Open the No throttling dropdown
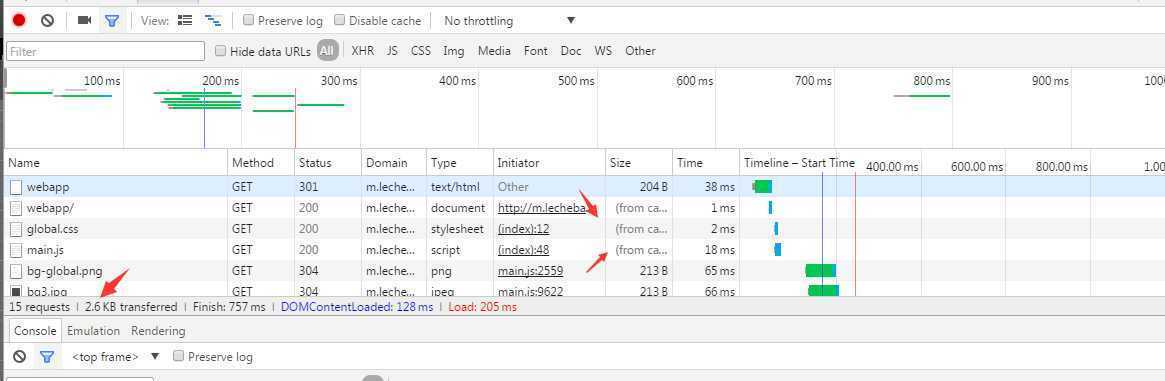This screenshot has height=381, width=1165. pos(510,21)
